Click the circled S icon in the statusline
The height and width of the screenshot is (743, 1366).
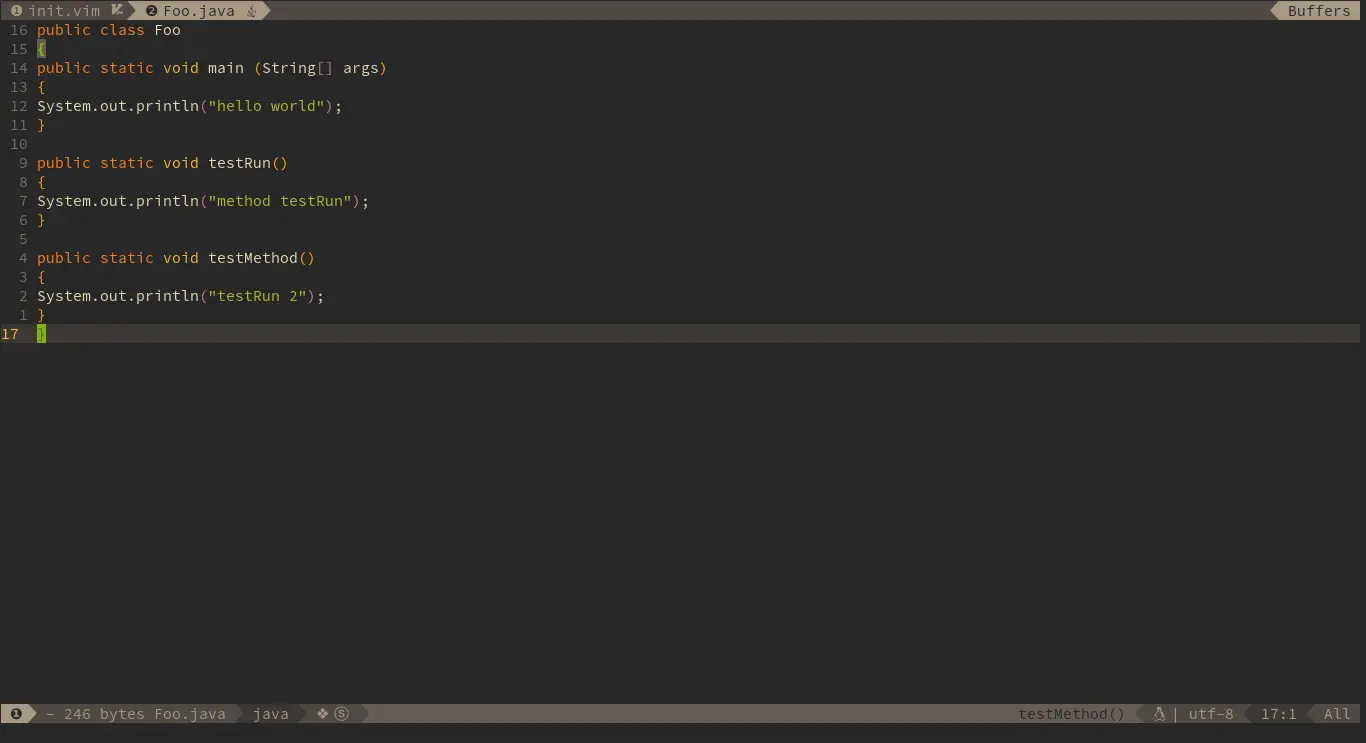click(341, 713)
